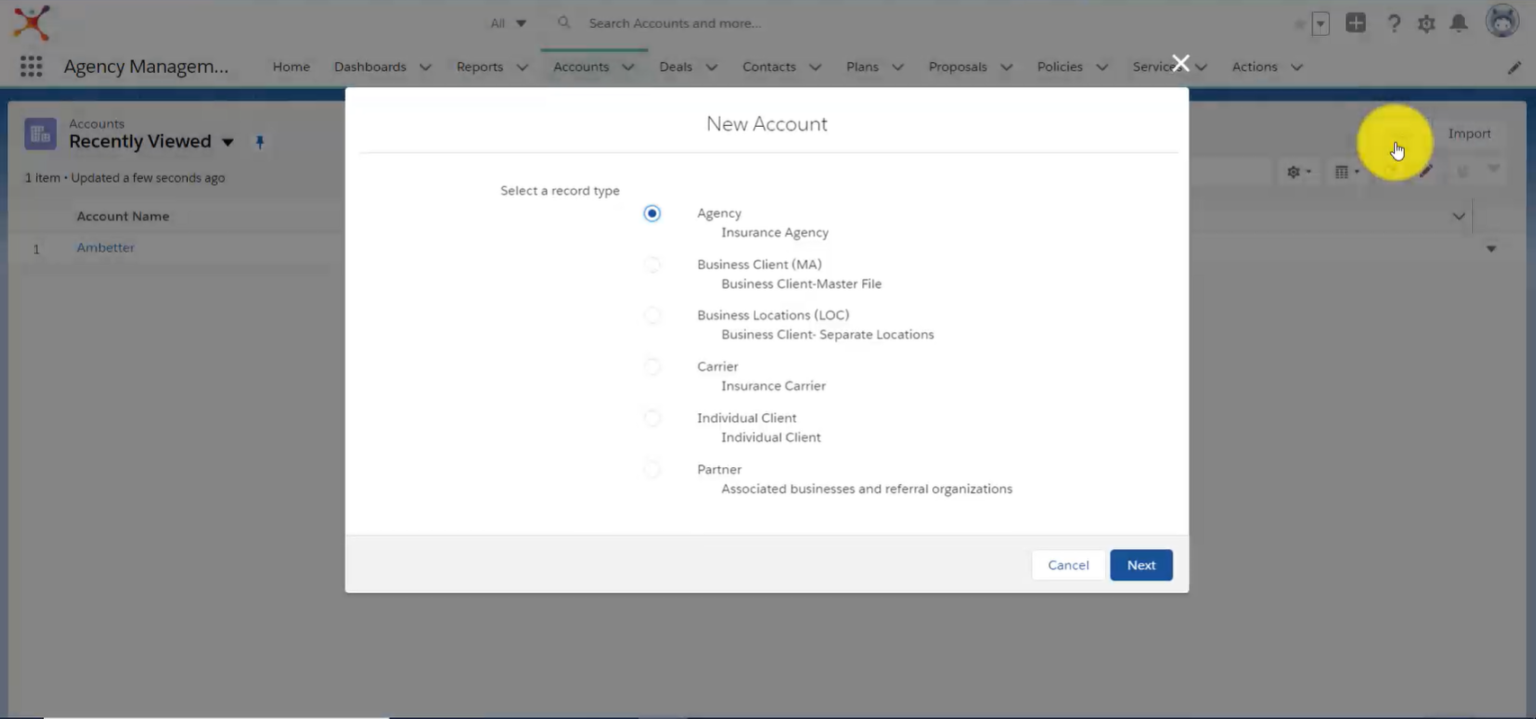Click the Salesforce Setup gear icon
The width and height of the screenshot is (1536, 719).
[1426, 23]
